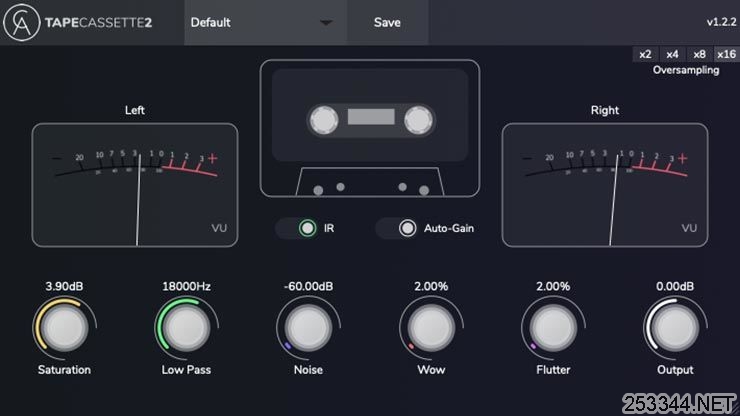Click the Wow label
The image size is (740, 416).
[431, 370]
